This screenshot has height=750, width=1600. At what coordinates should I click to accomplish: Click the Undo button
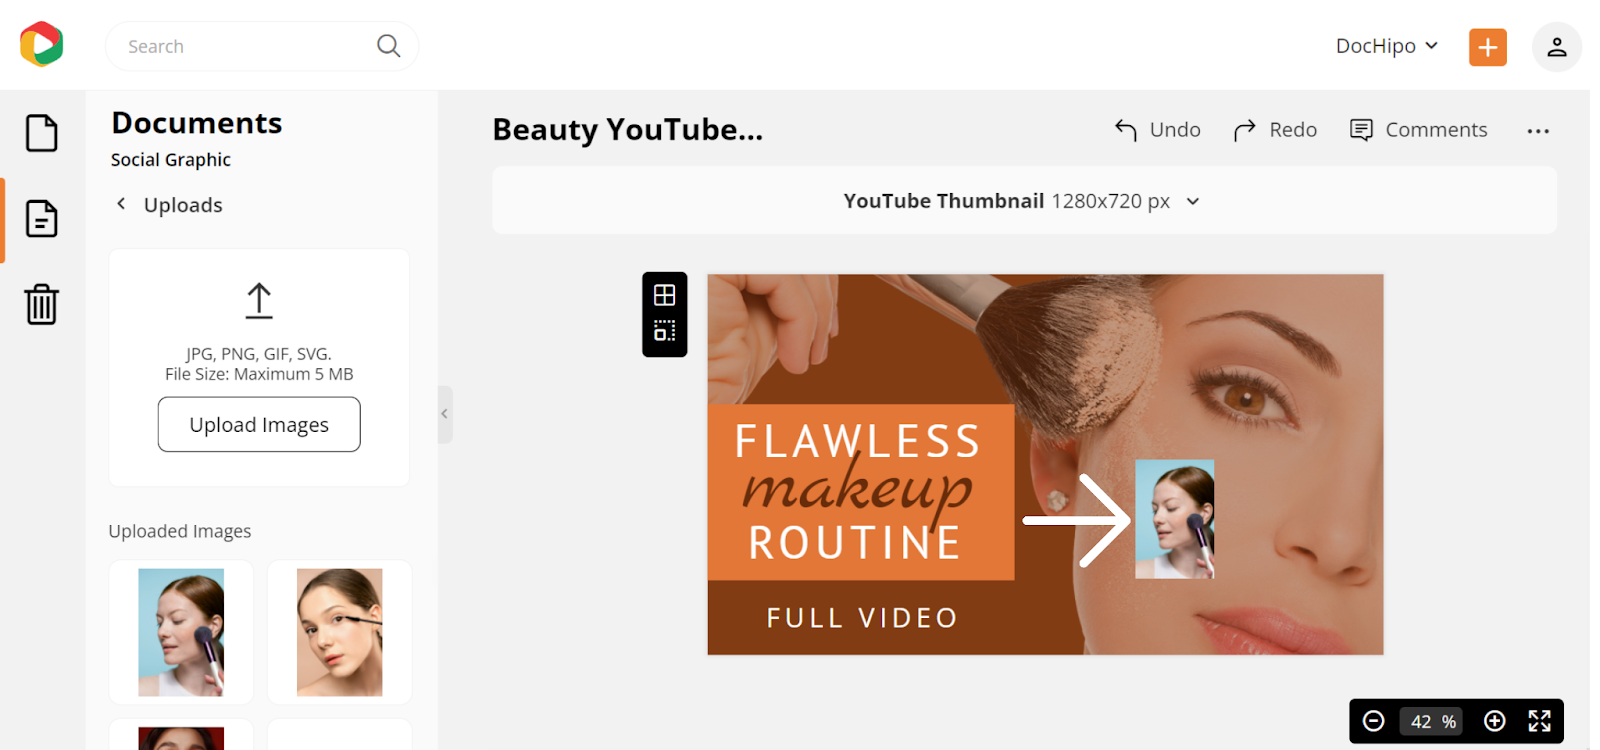click(1158, 130)
